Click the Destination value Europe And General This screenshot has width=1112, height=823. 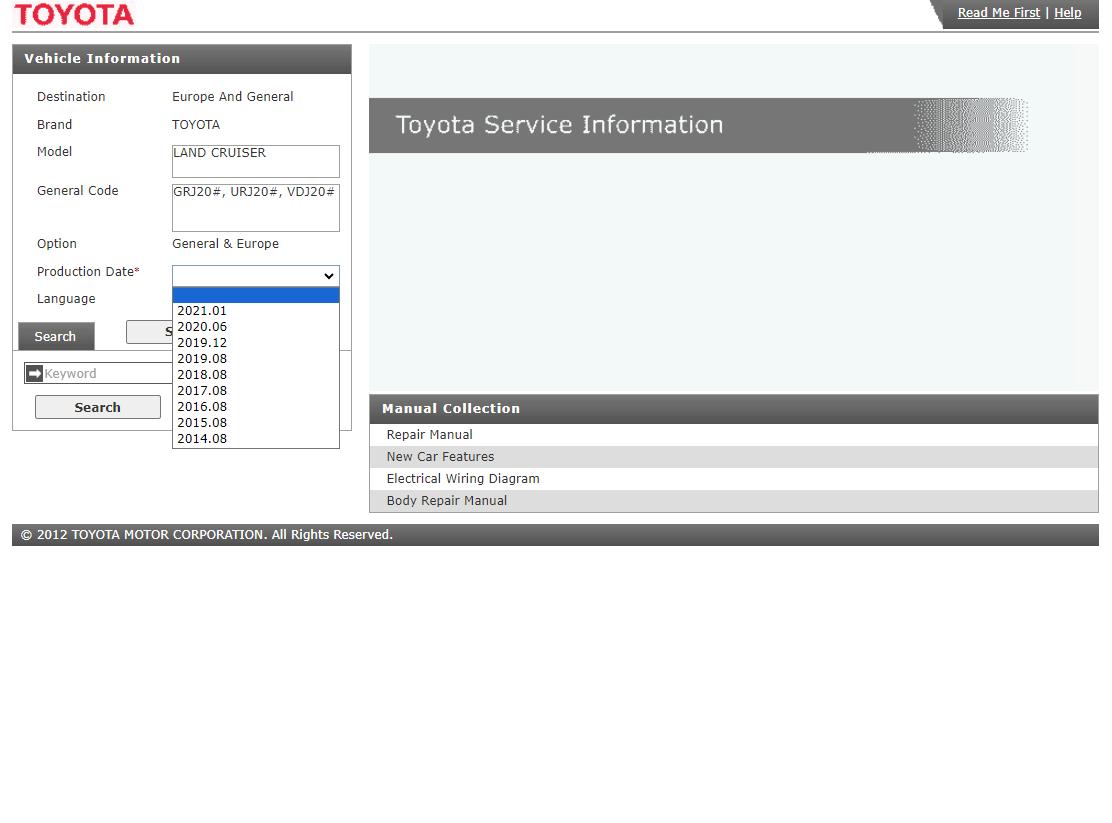point(233,96)
